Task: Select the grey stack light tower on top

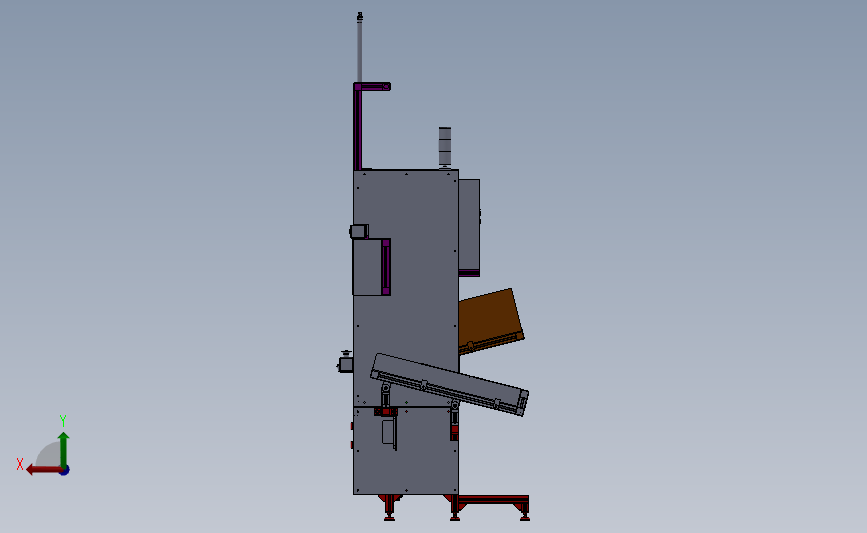Action: [x=445, y=147]
